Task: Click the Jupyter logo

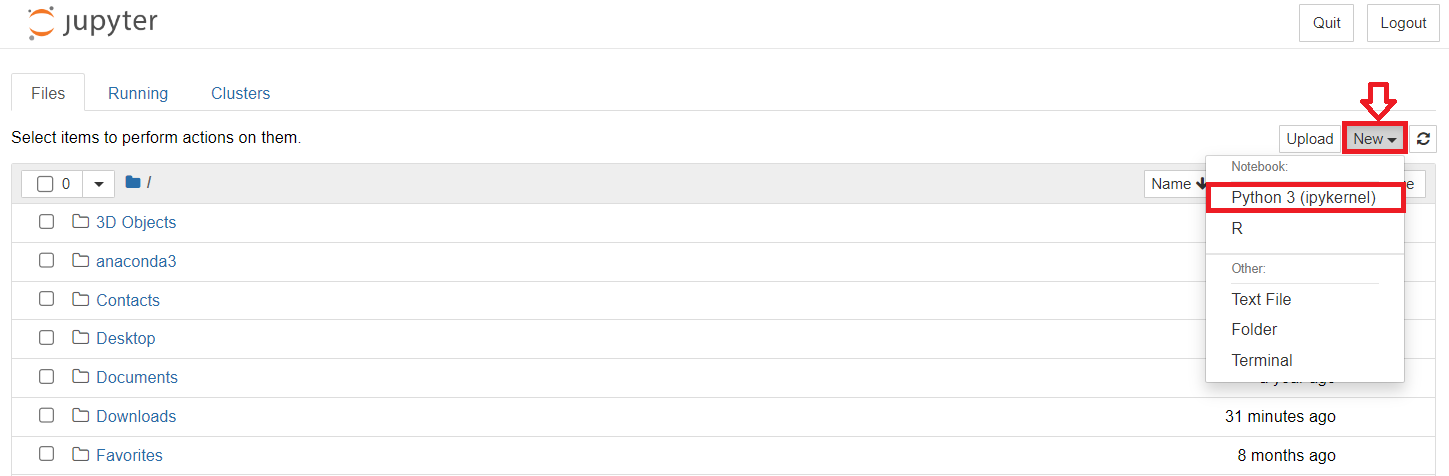Action: tap(92, 23)
